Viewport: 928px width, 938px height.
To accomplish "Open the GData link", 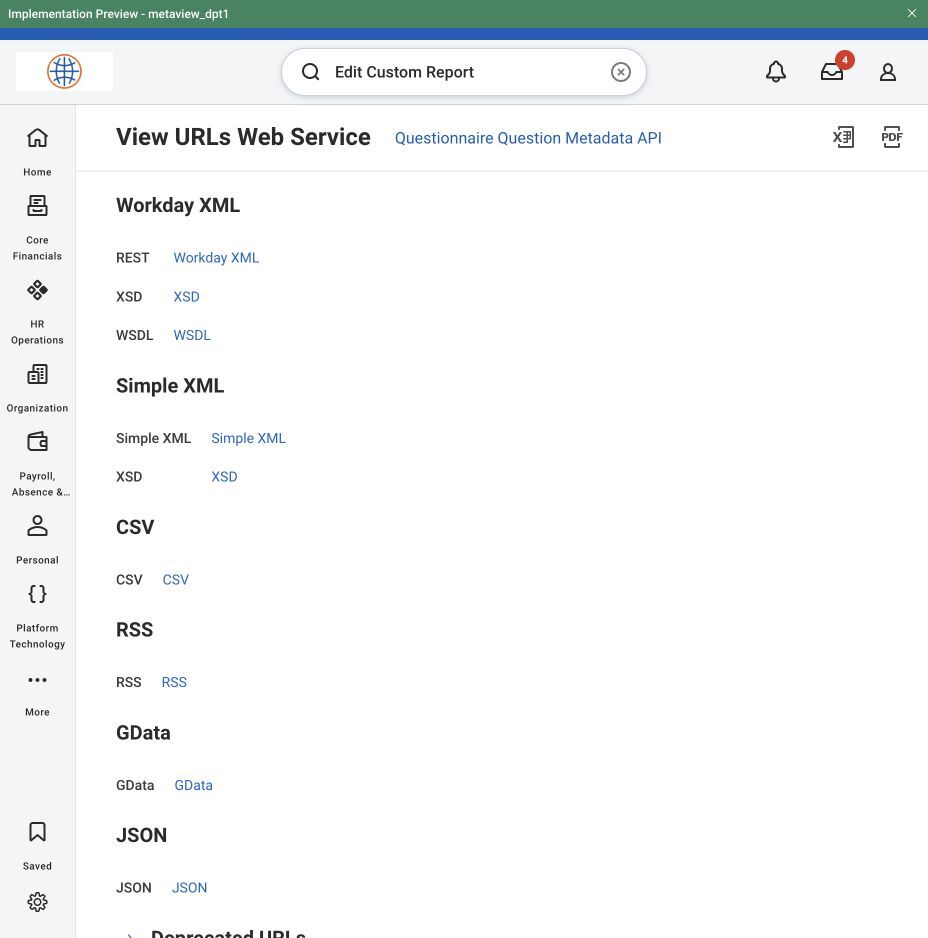I will tap(193, 785).
